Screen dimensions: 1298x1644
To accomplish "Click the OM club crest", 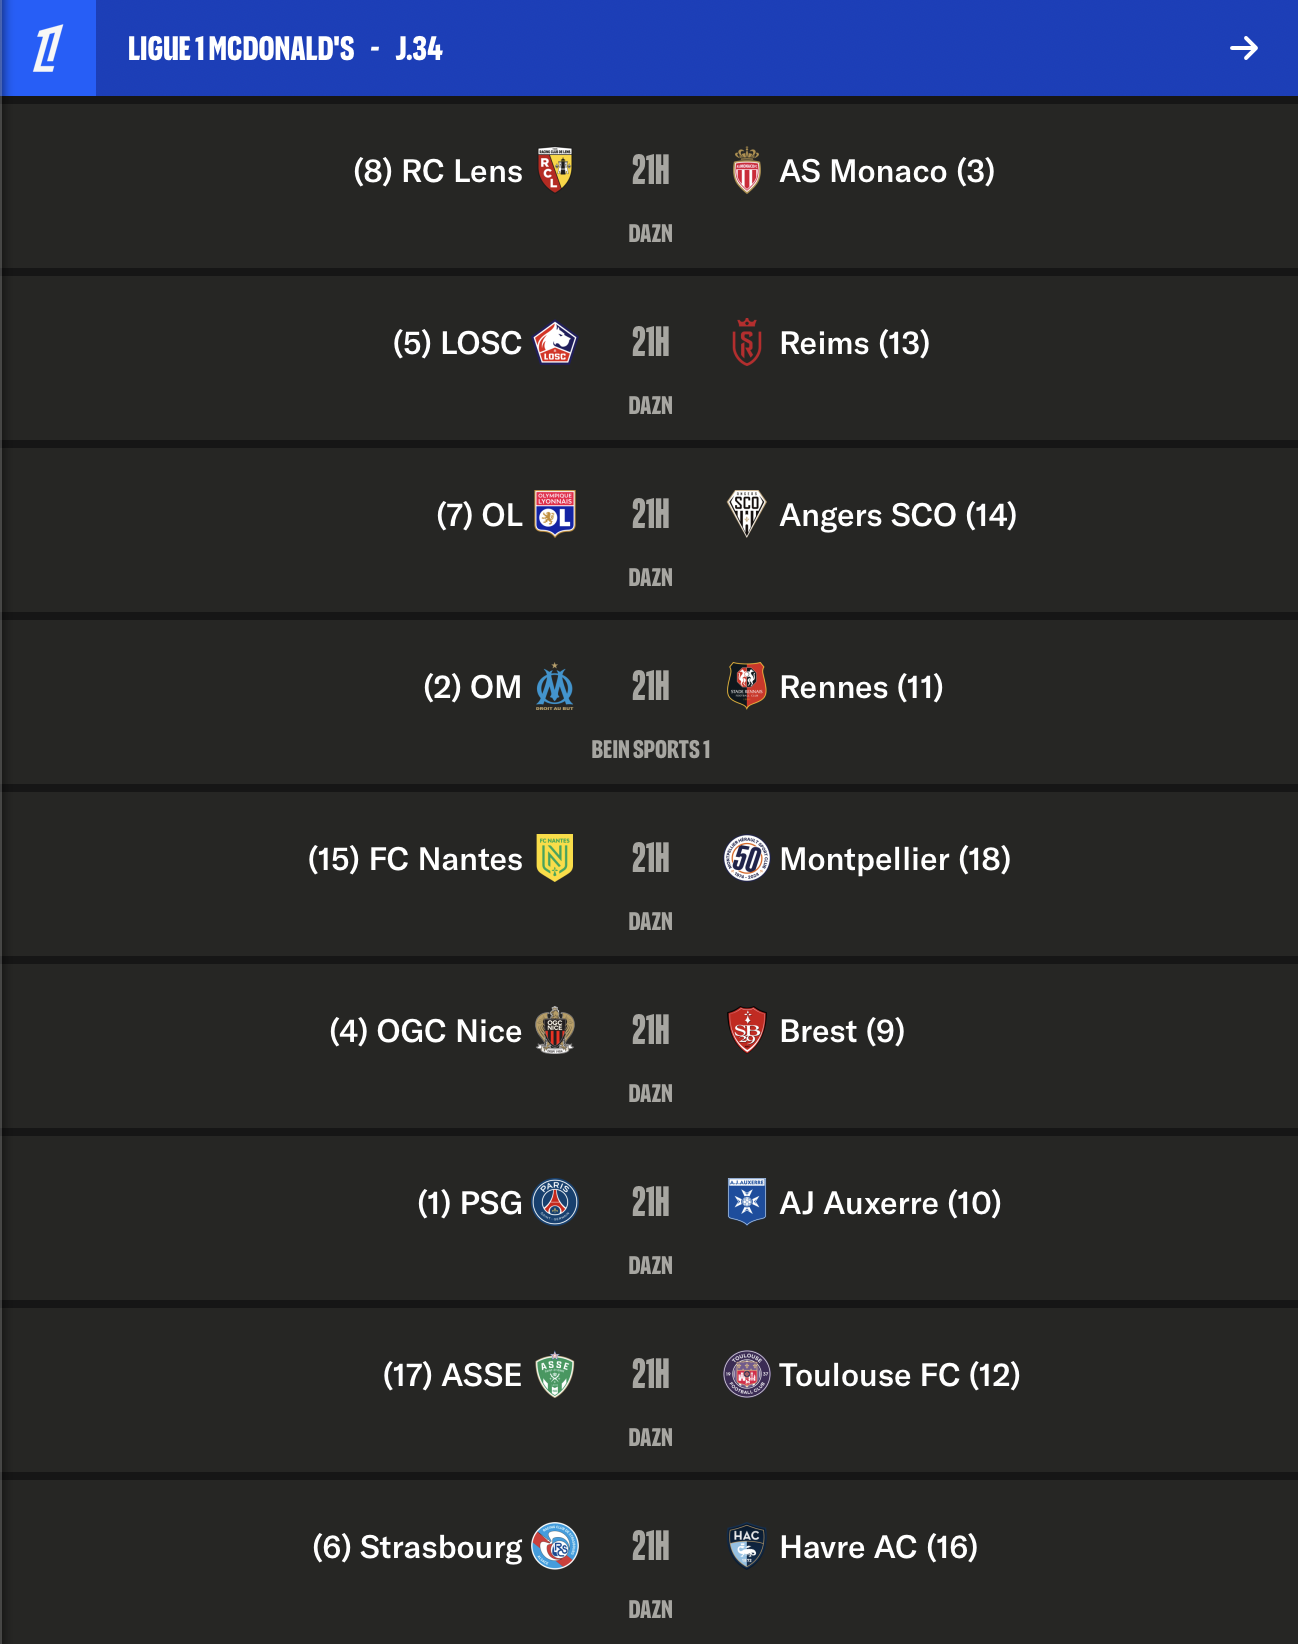I will [x=555, y=687].
